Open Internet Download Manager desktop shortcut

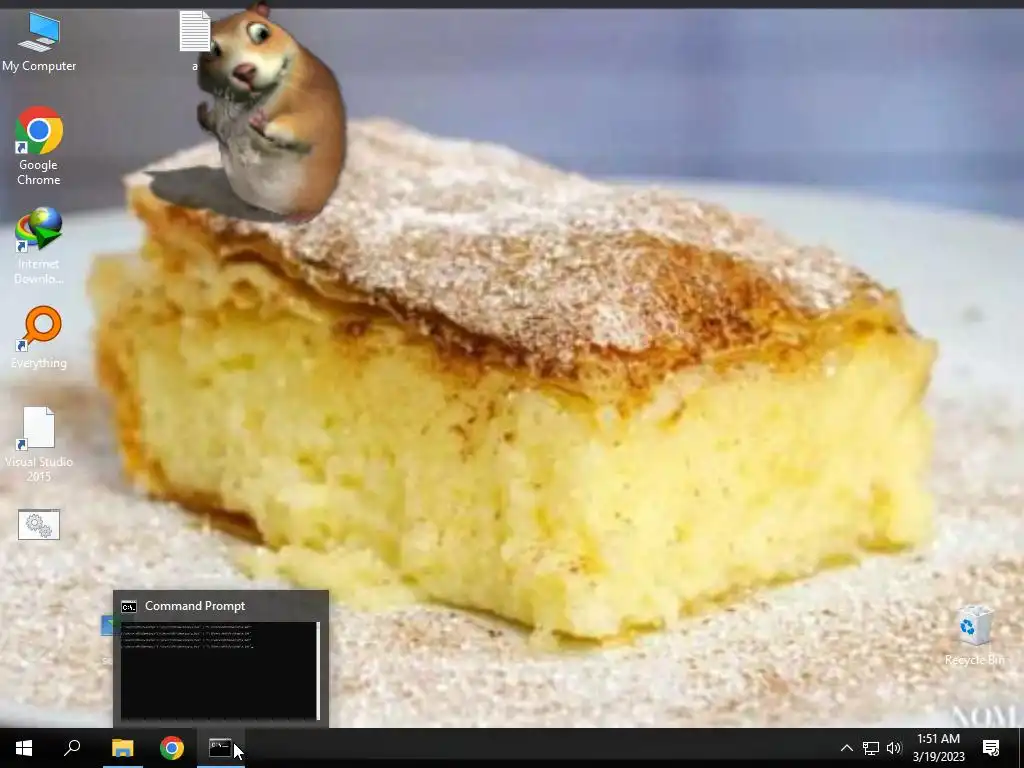point(39,246)
